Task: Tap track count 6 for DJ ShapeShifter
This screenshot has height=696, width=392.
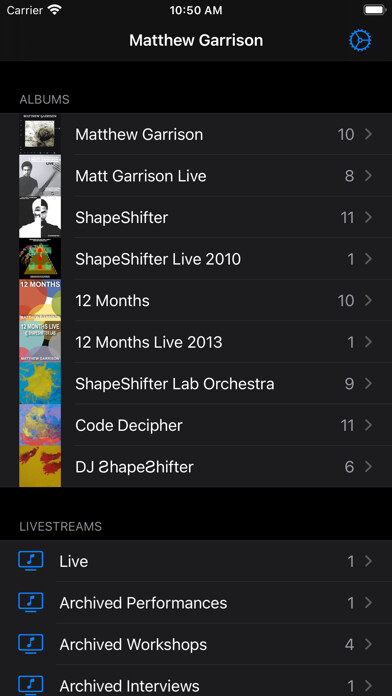Action: pos(349,467)
